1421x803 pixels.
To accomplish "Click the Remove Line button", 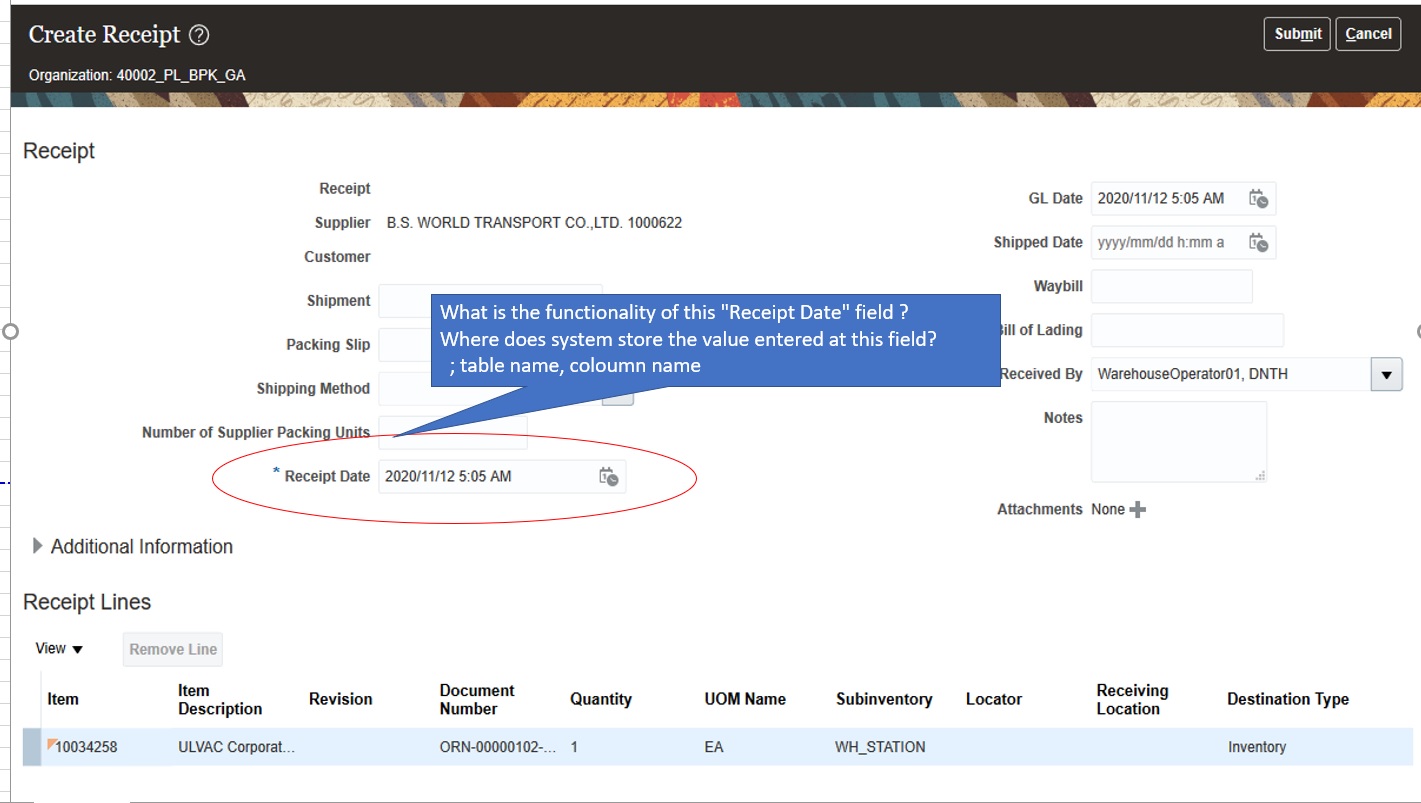I will pyautogui.click(x=171, y=648).
